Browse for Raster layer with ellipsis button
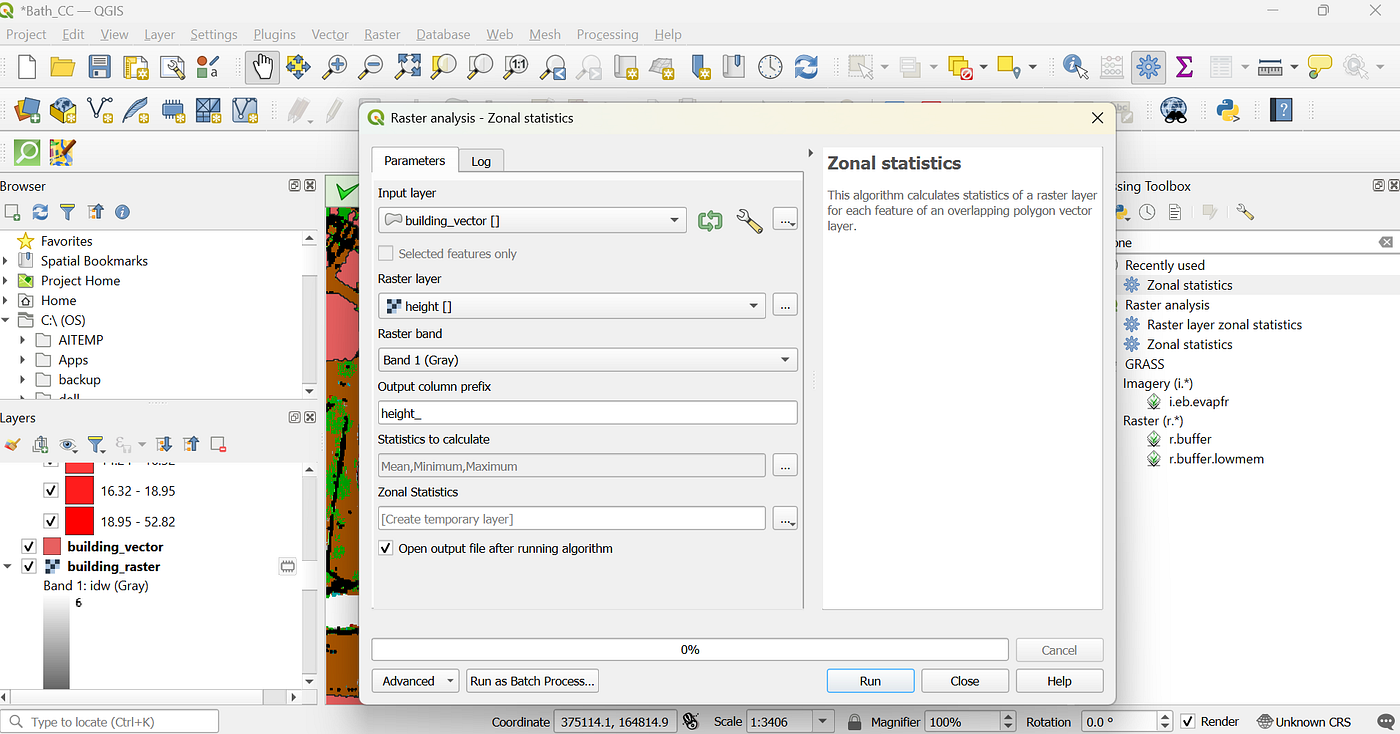Image resolution: width=1400 pixels, height=734 pixels. [x=785, y=306]
